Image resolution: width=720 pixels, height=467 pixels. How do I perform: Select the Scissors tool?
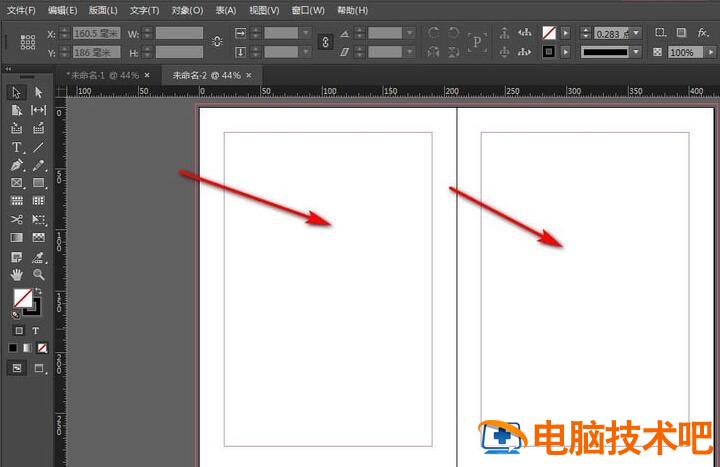(x=17, y=219)
